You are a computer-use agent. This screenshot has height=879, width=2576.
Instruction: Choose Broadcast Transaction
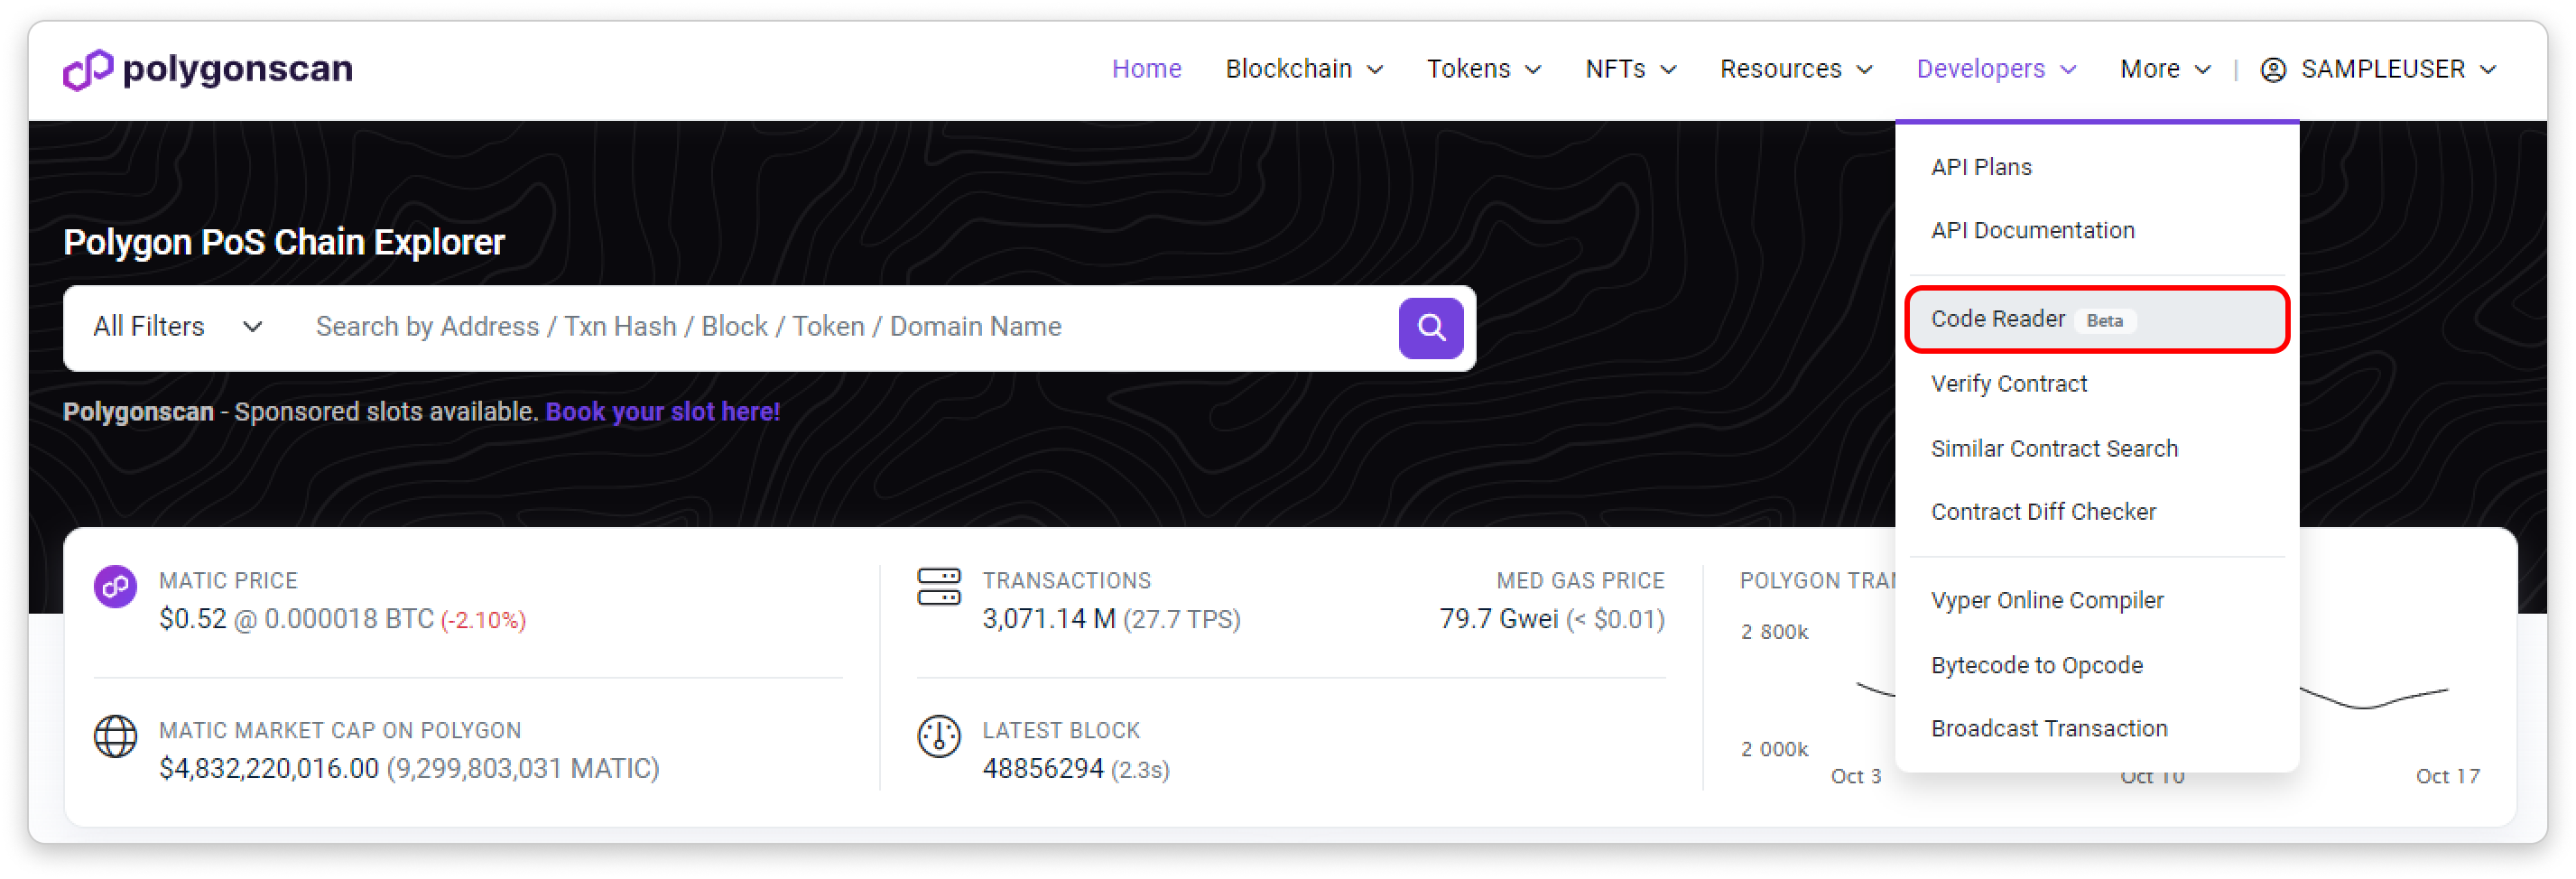tap(2096, 728)
